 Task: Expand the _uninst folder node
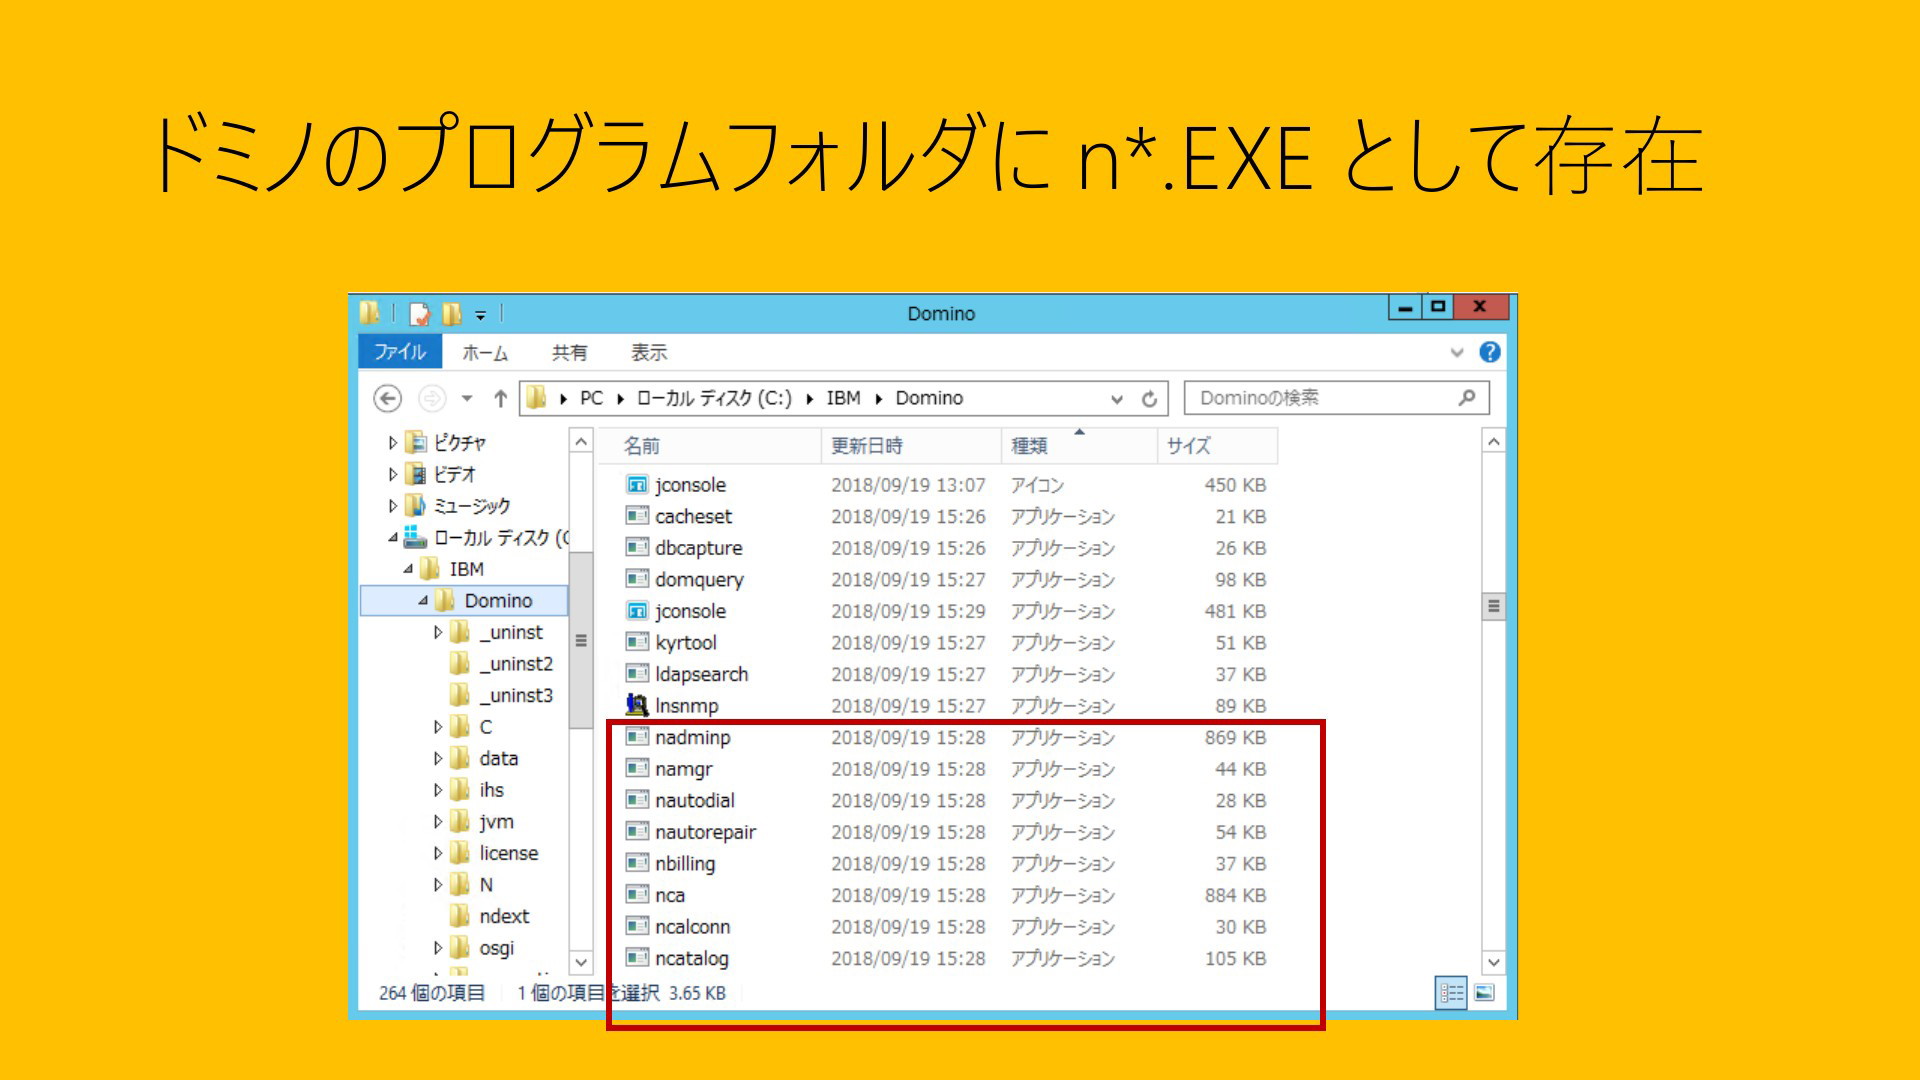(438, 632)
